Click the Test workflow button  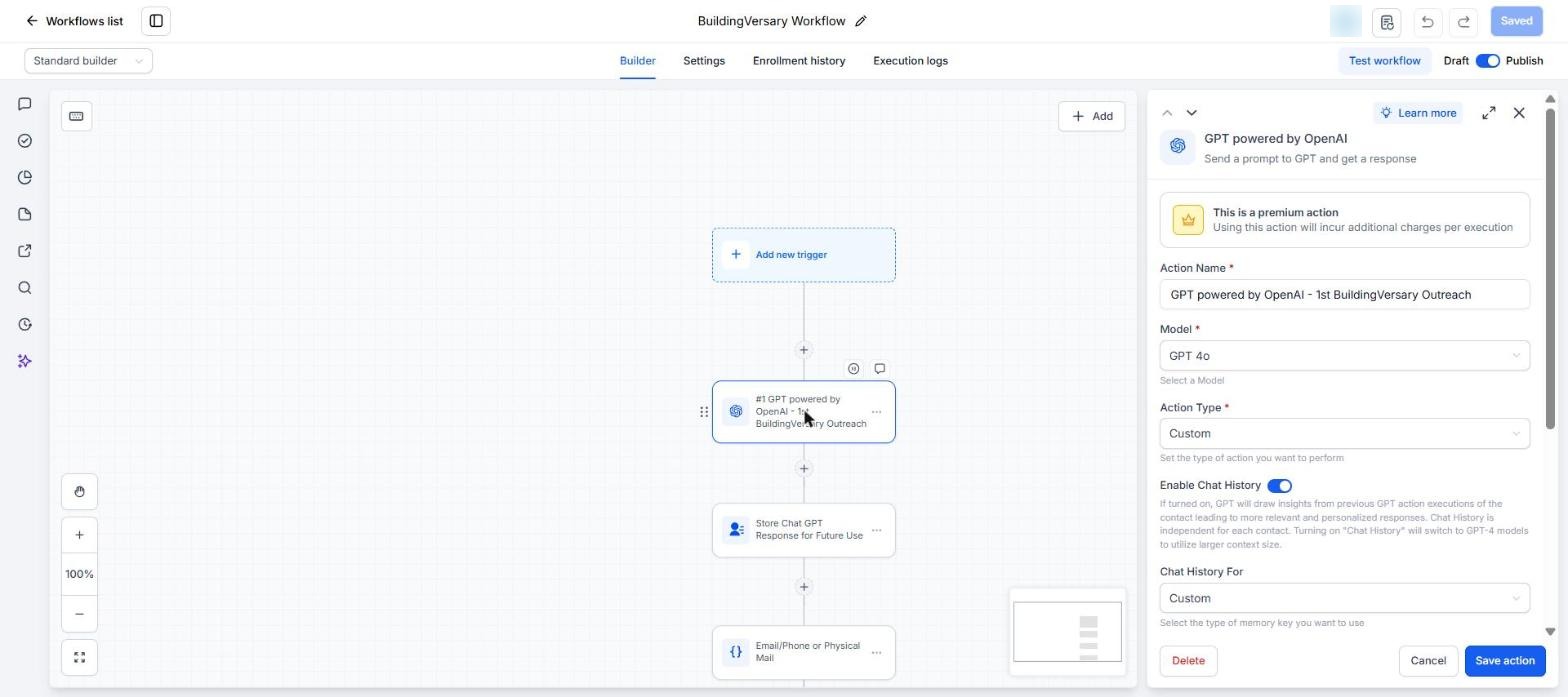1384,61
